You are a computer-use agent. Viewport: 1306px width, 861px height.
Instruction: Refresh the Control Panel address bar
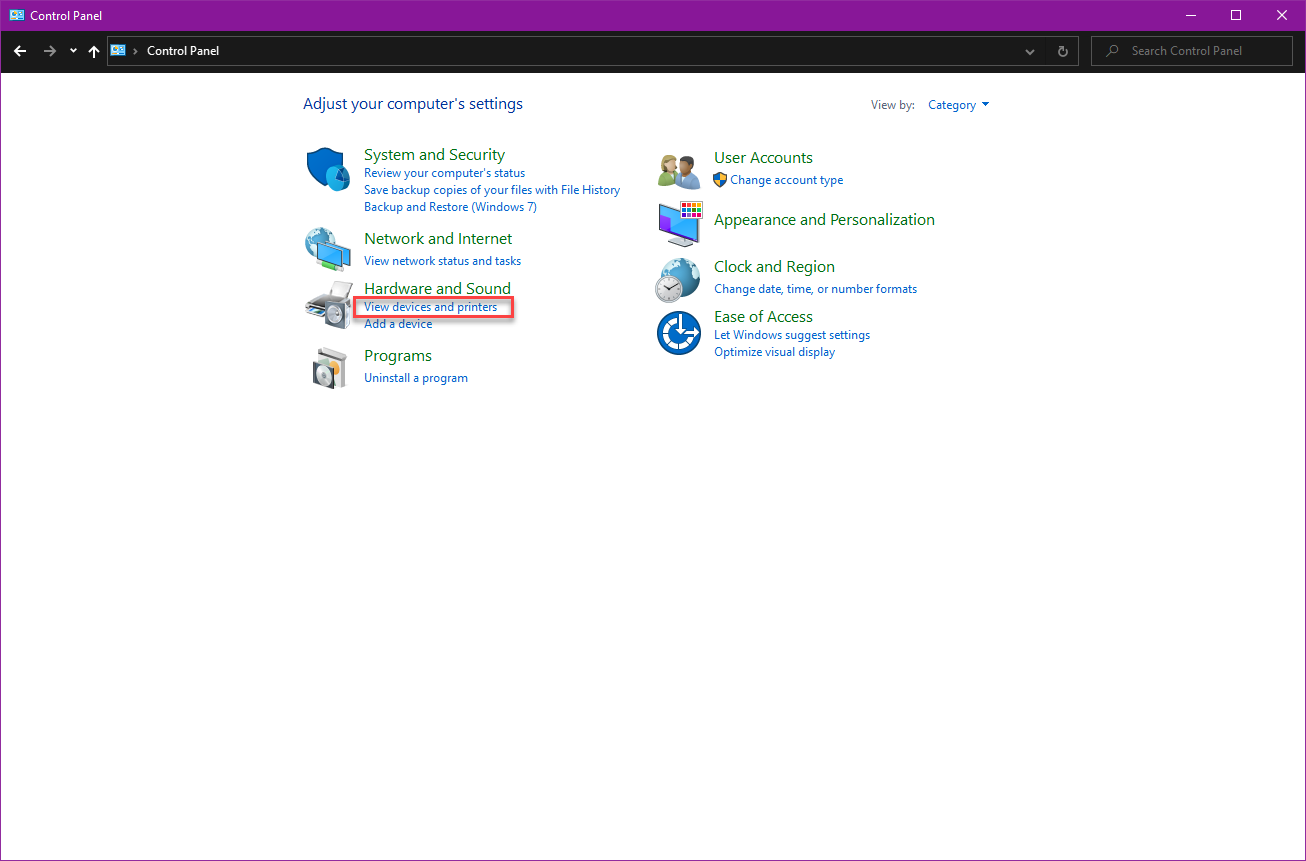point(1063,51)
